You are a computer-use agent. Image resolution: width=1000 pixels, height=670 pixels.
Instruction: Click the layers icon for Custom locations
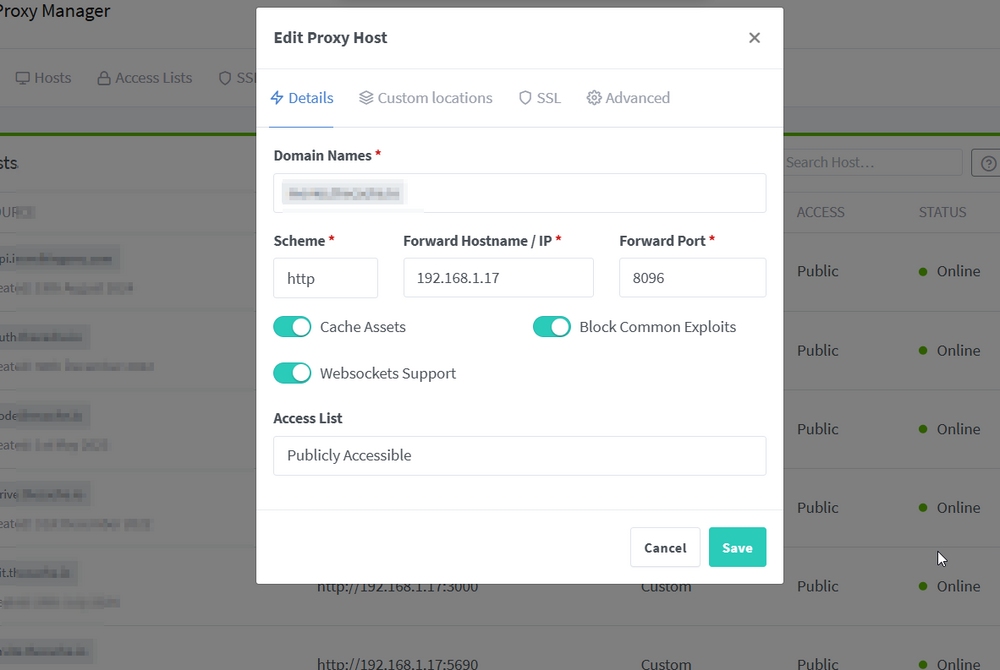pyautogui.click(x=365, y=98)
